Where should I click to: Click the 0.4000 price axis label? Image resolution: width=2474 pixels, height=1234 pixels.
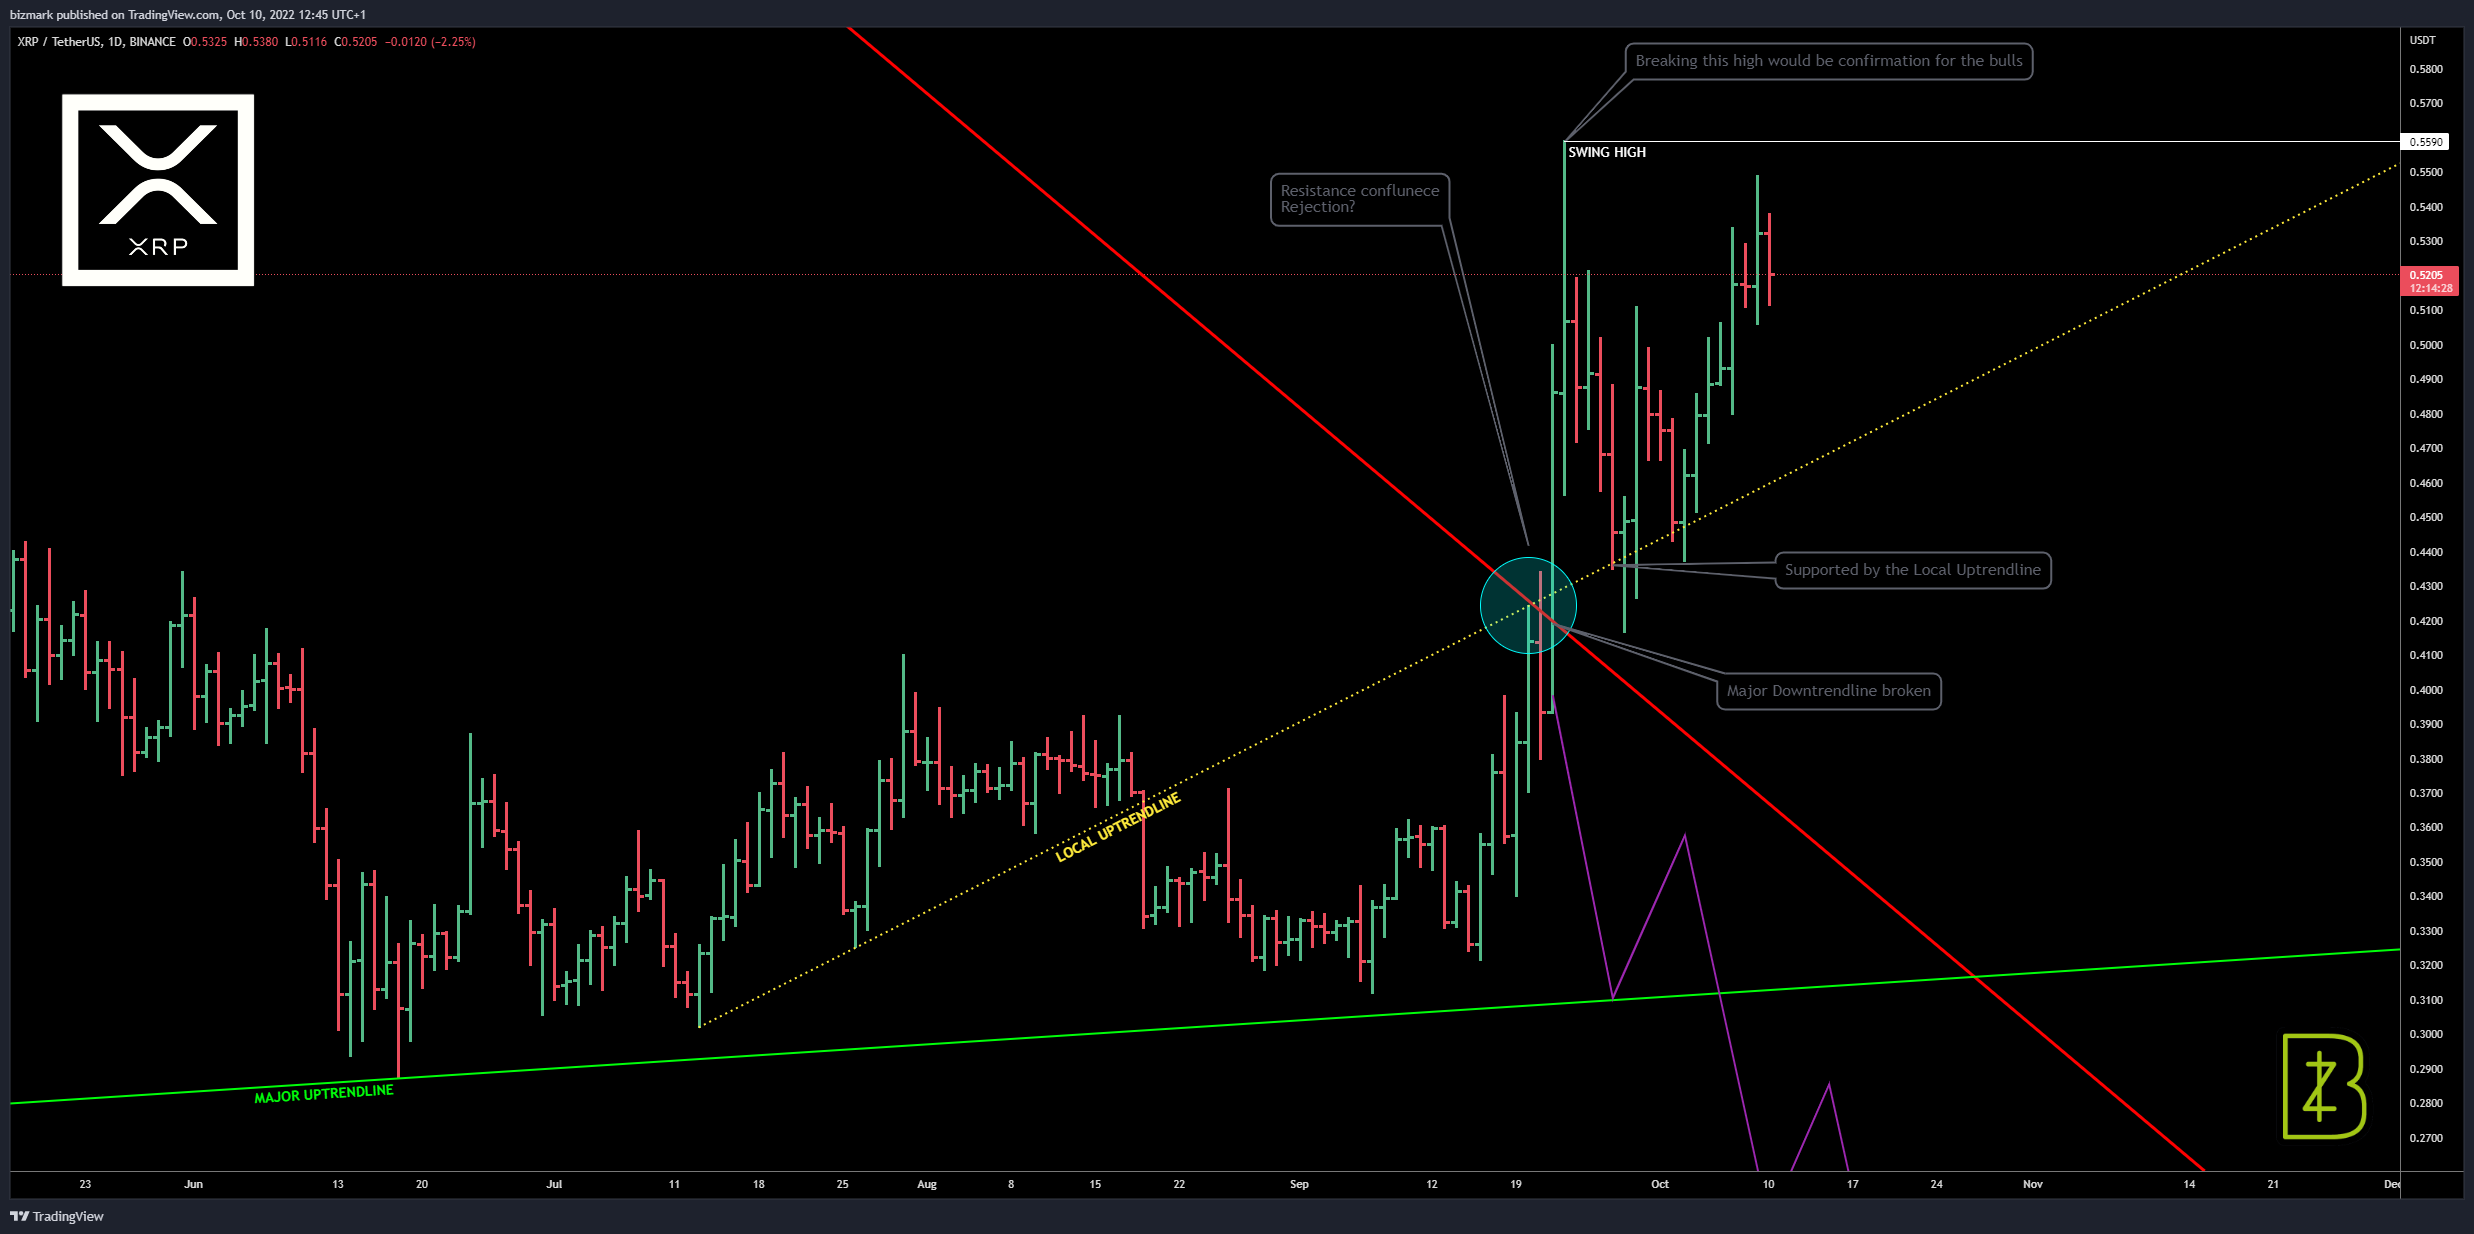point(2426,690)
